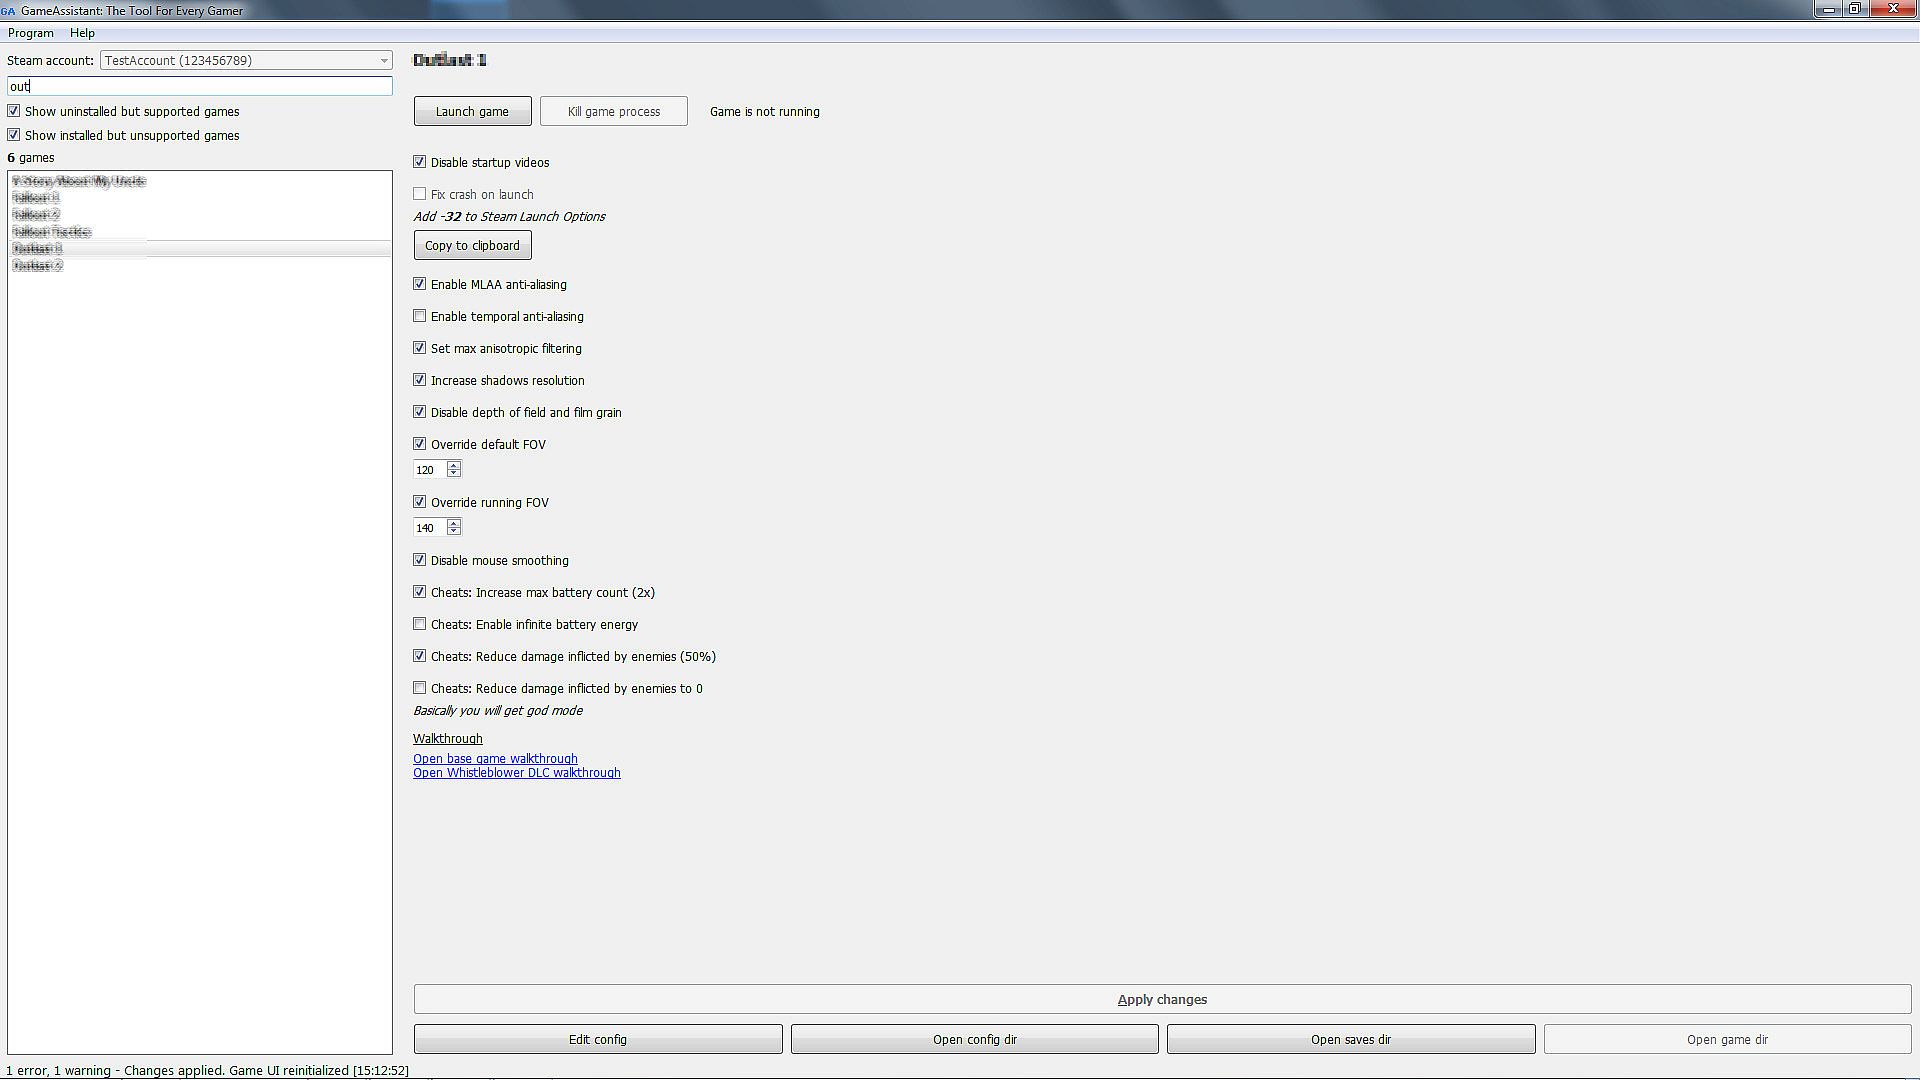Click Copy to clipboard button
Viewport: 1920px width, 1080px height.
click(x=472, y=245)
